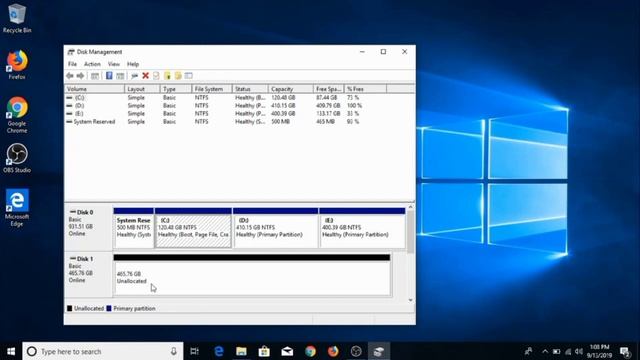
Task: Open the Help menu
Action: click(133, 64)
